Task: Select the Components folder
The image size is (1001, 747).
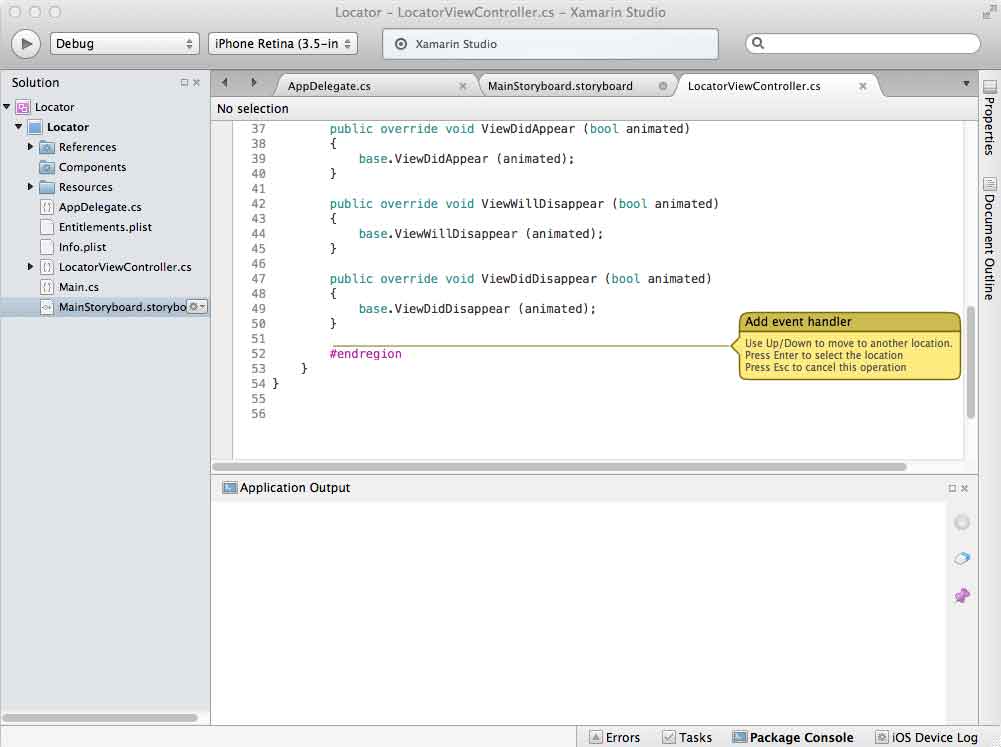Action: click(x=93, y=167)
